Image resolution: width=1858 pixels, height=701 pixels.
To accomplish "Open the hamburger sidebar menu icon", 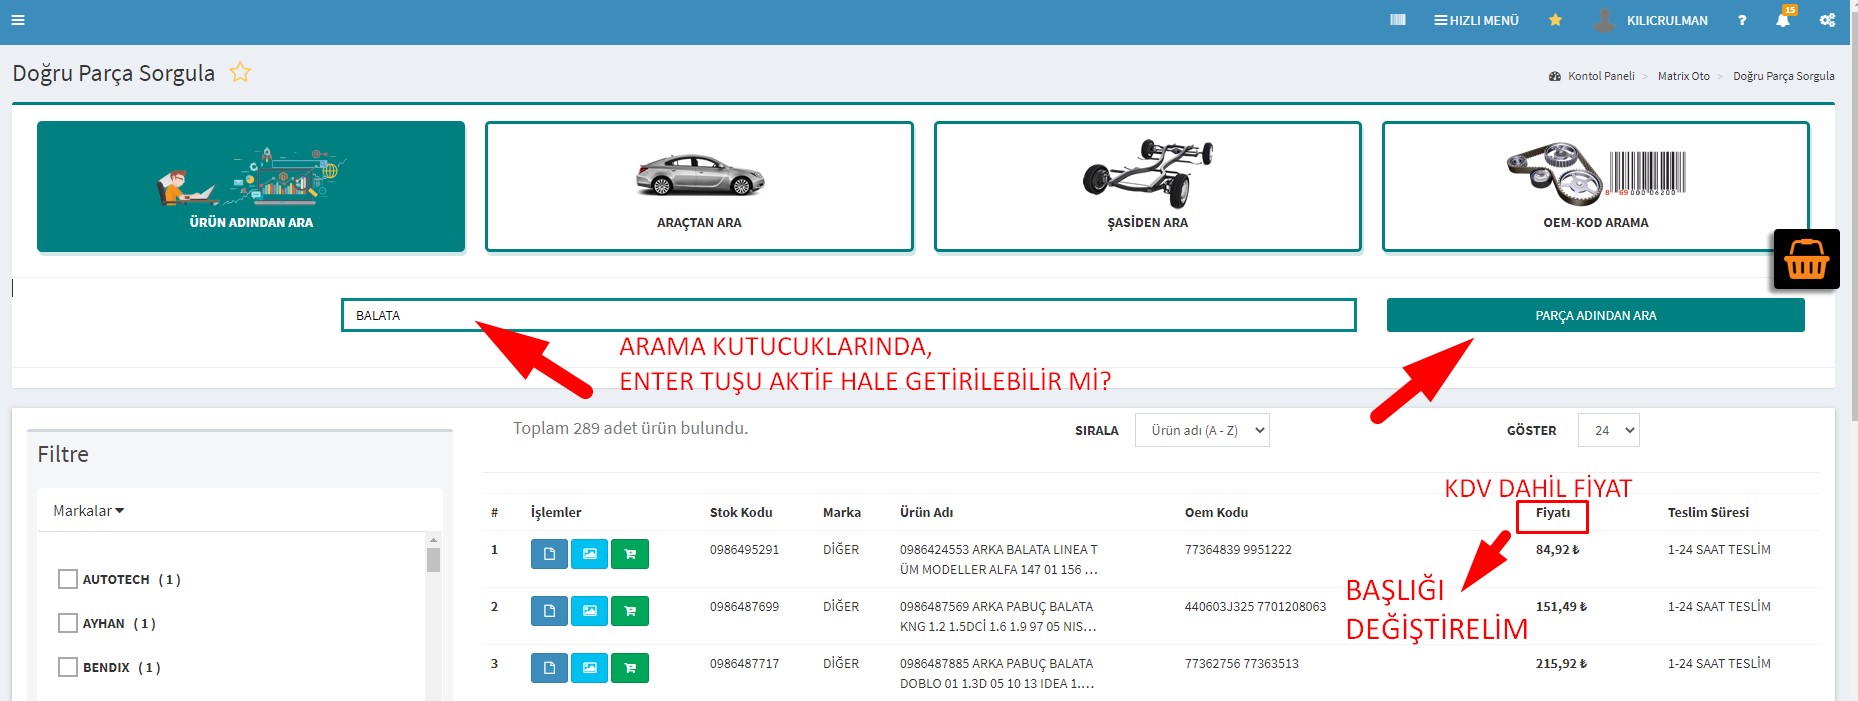I will click(17, 20).
